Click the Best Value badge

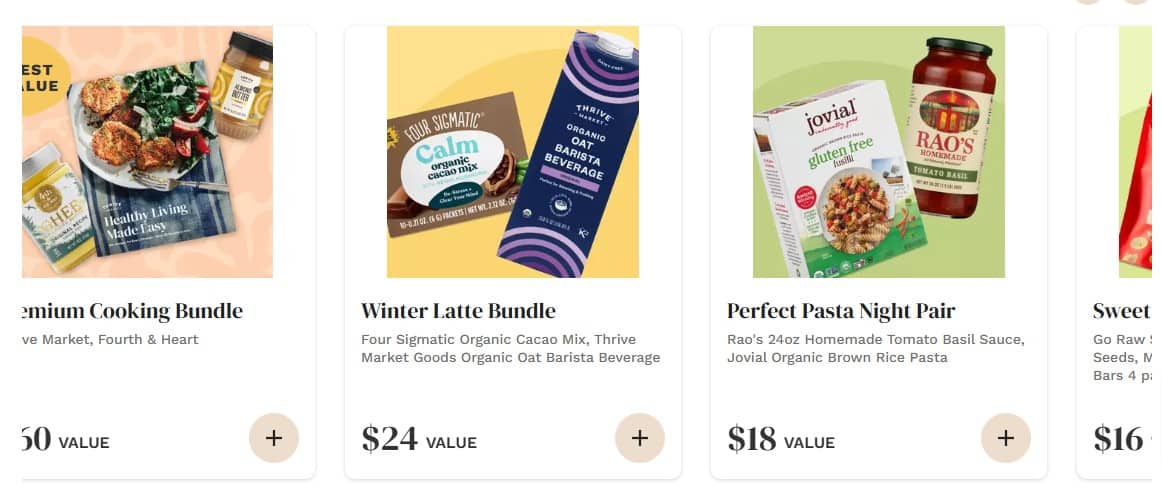click(x=44, y=77)
